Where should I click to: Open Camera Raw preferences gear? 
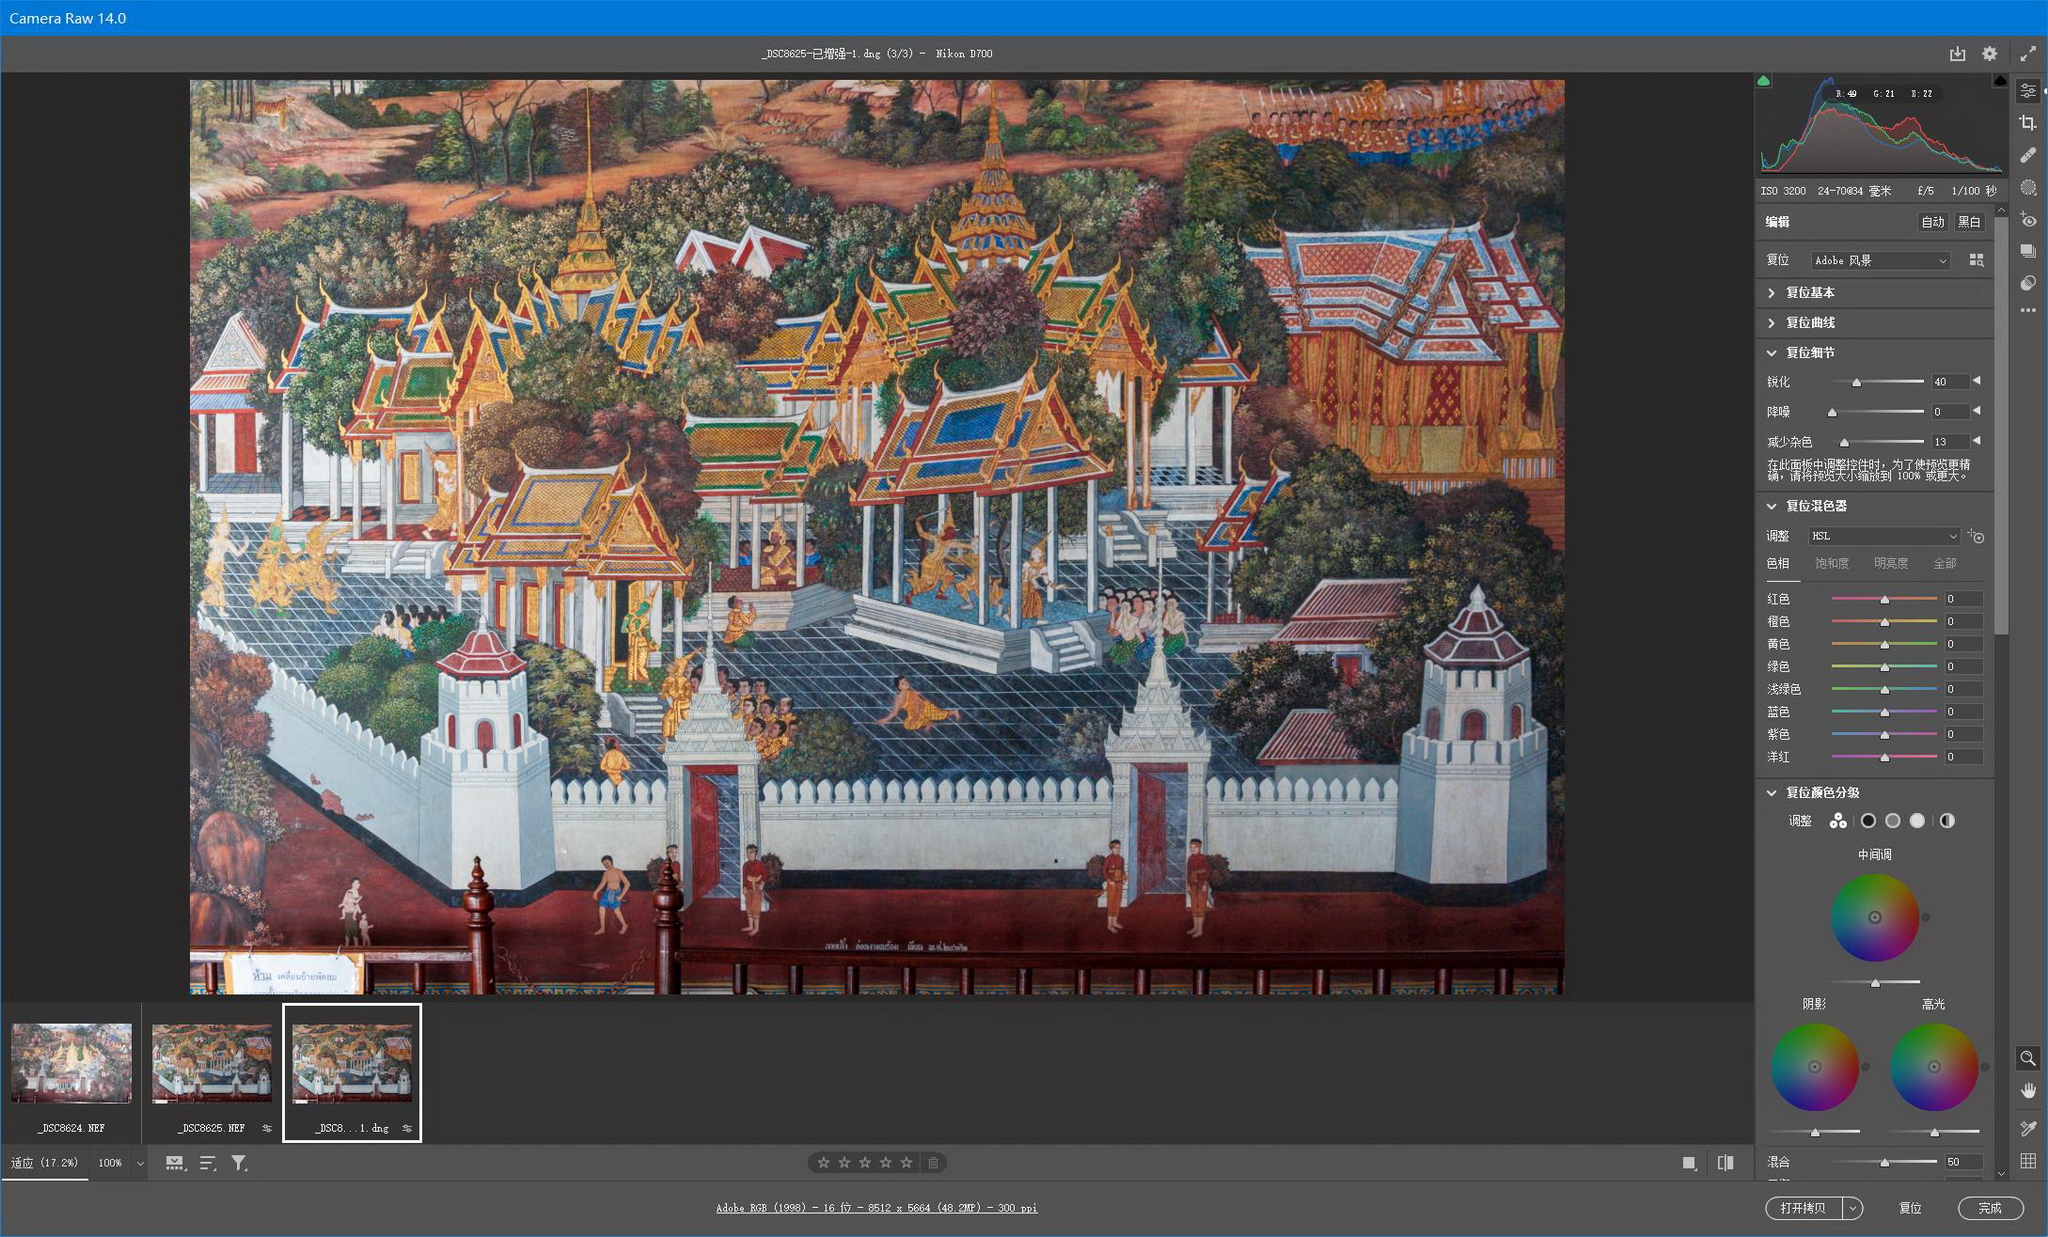(1989, 54)
